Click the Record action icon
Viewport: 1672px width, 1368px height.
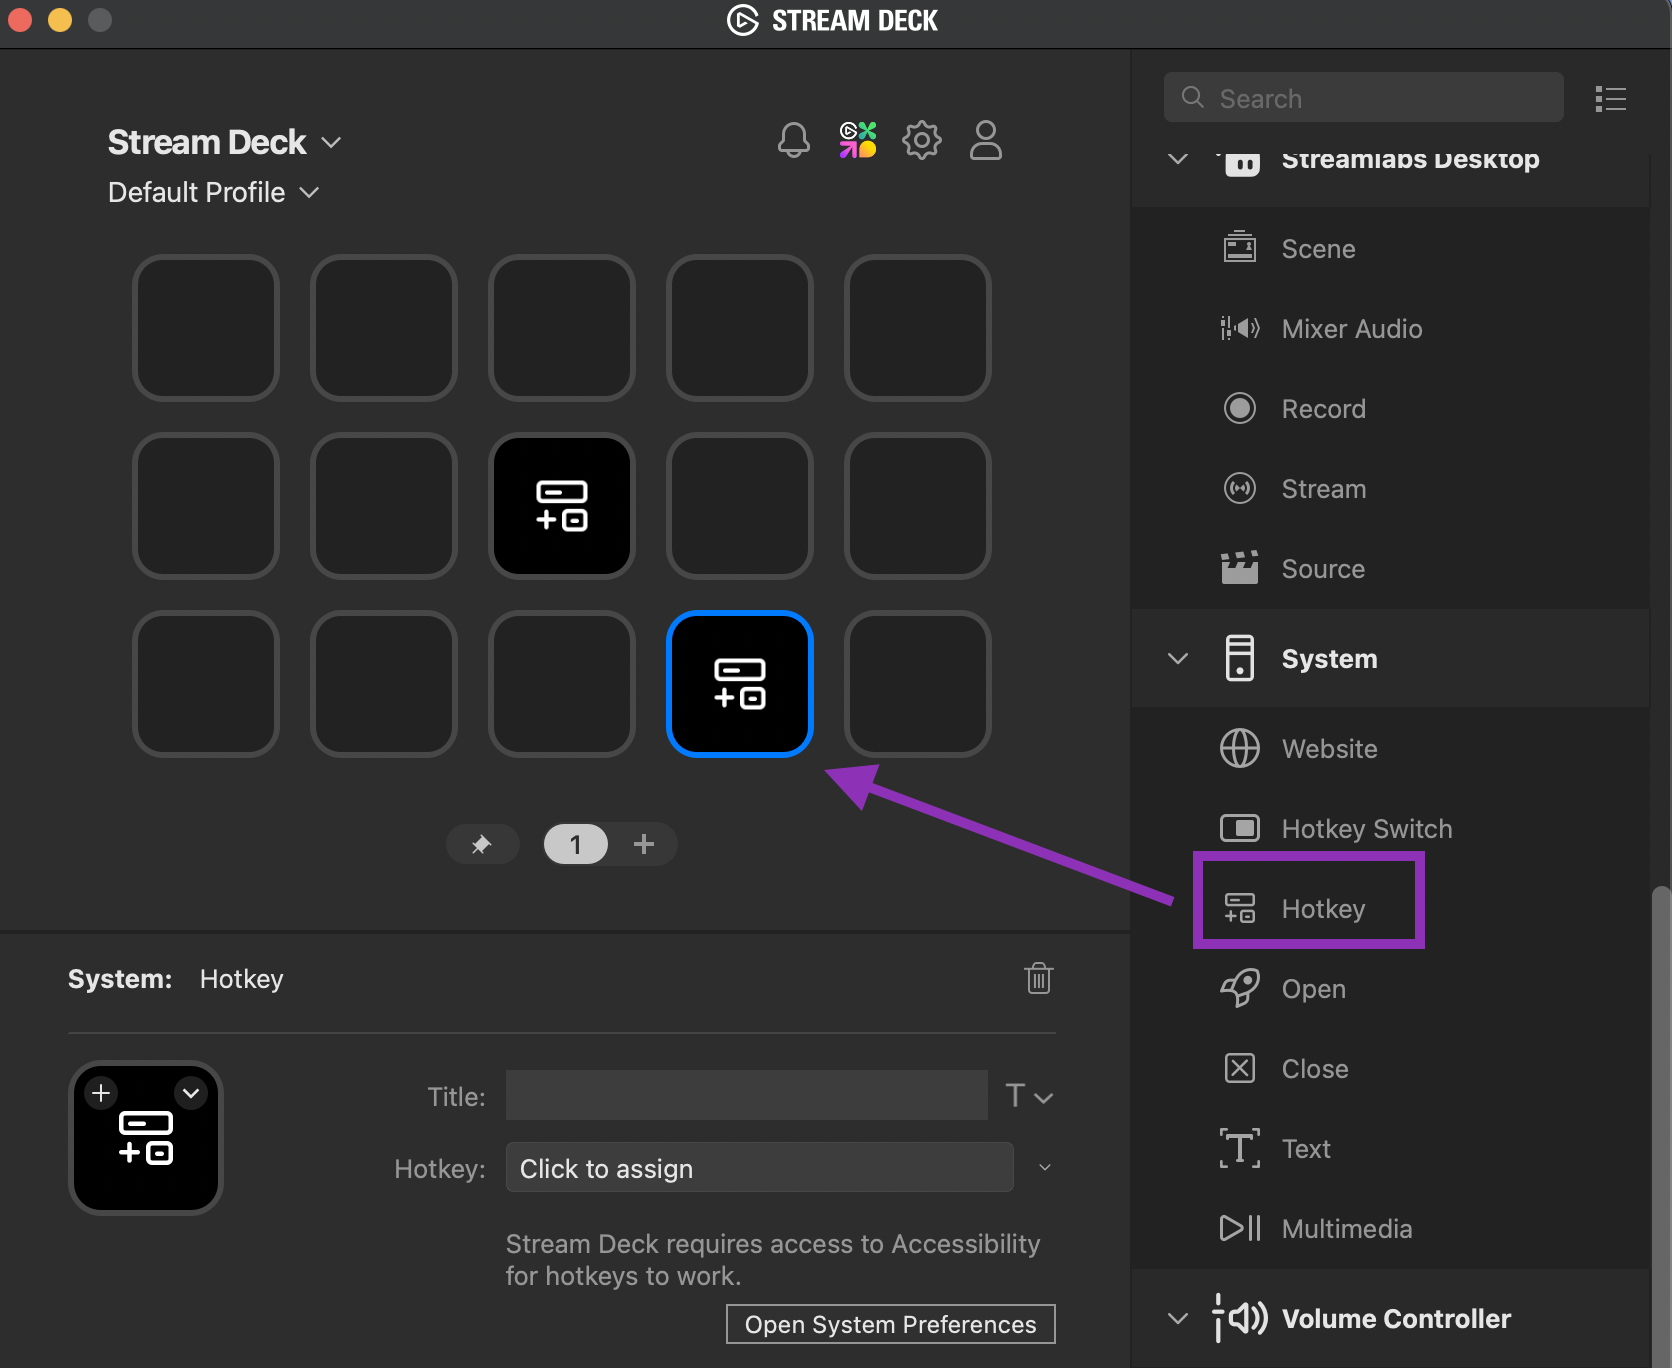(1240, 408)
